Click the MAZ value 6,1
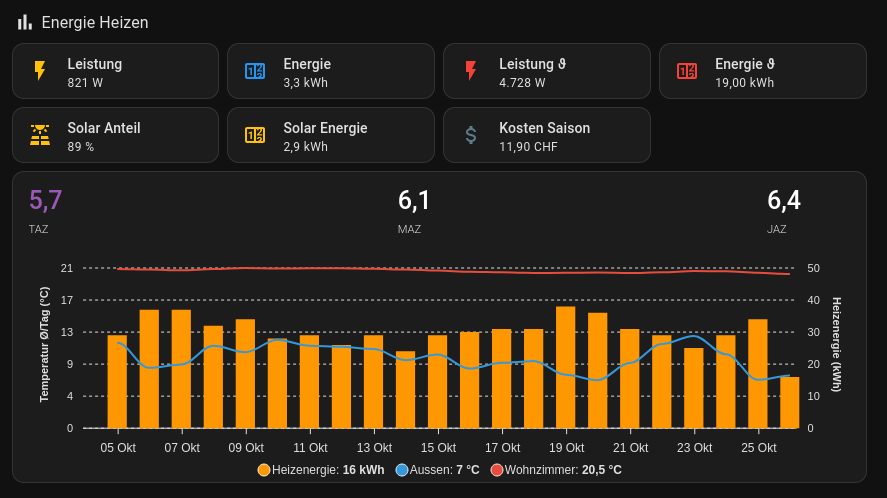Image resolution: width=887 pixels, height=498 pixels. (x=414, y=201)
